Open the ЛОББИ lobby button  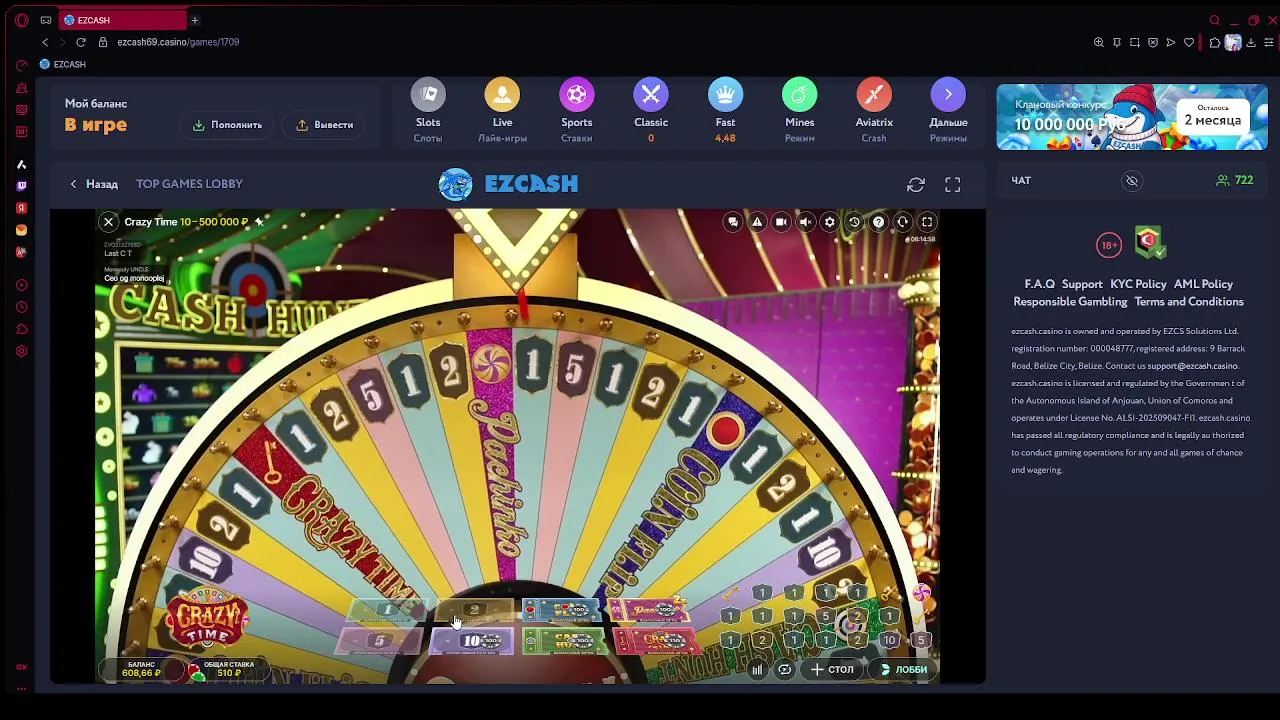[903, 670]
